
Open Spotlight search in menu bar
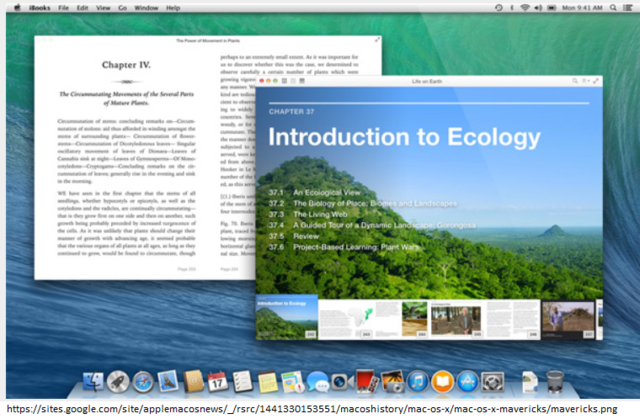(x=613, y=7)
